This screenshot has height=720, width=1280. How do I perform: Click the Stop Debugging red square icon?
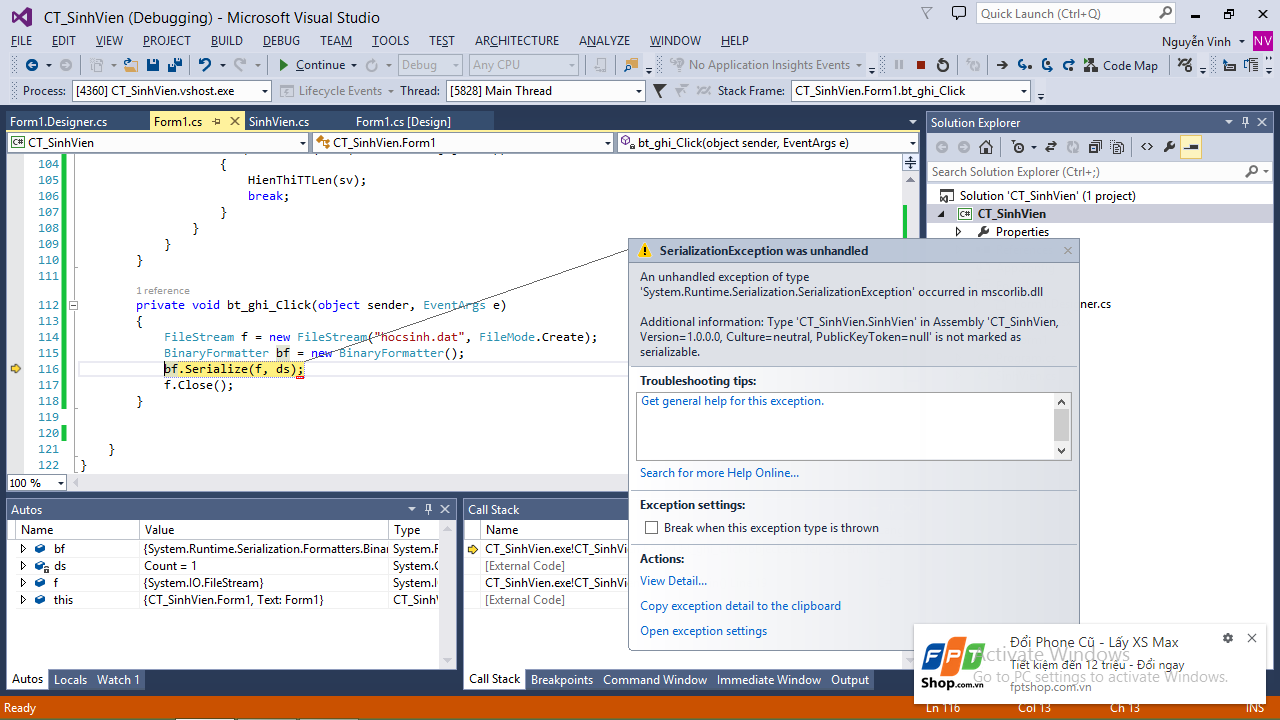tap(921, 65)
